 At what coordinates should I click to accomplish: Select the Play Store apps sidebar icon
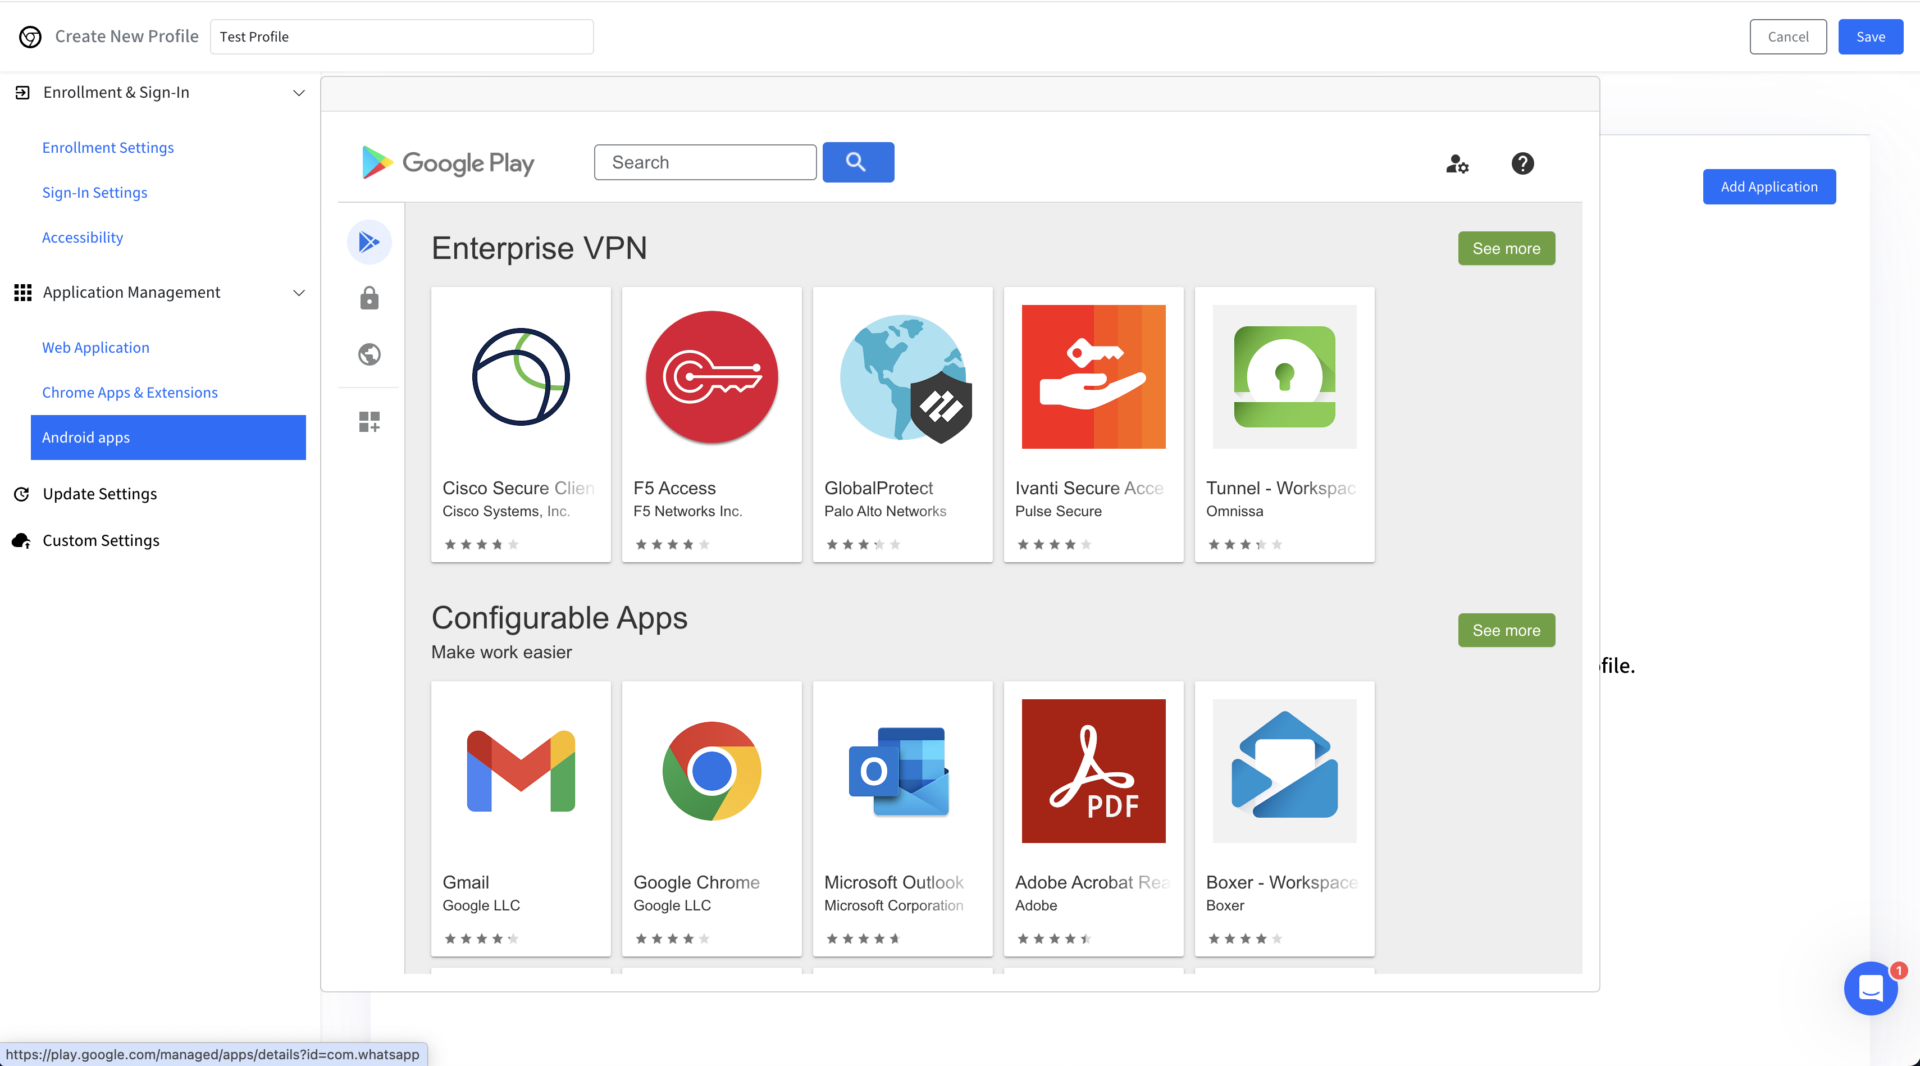click(369, 241)
